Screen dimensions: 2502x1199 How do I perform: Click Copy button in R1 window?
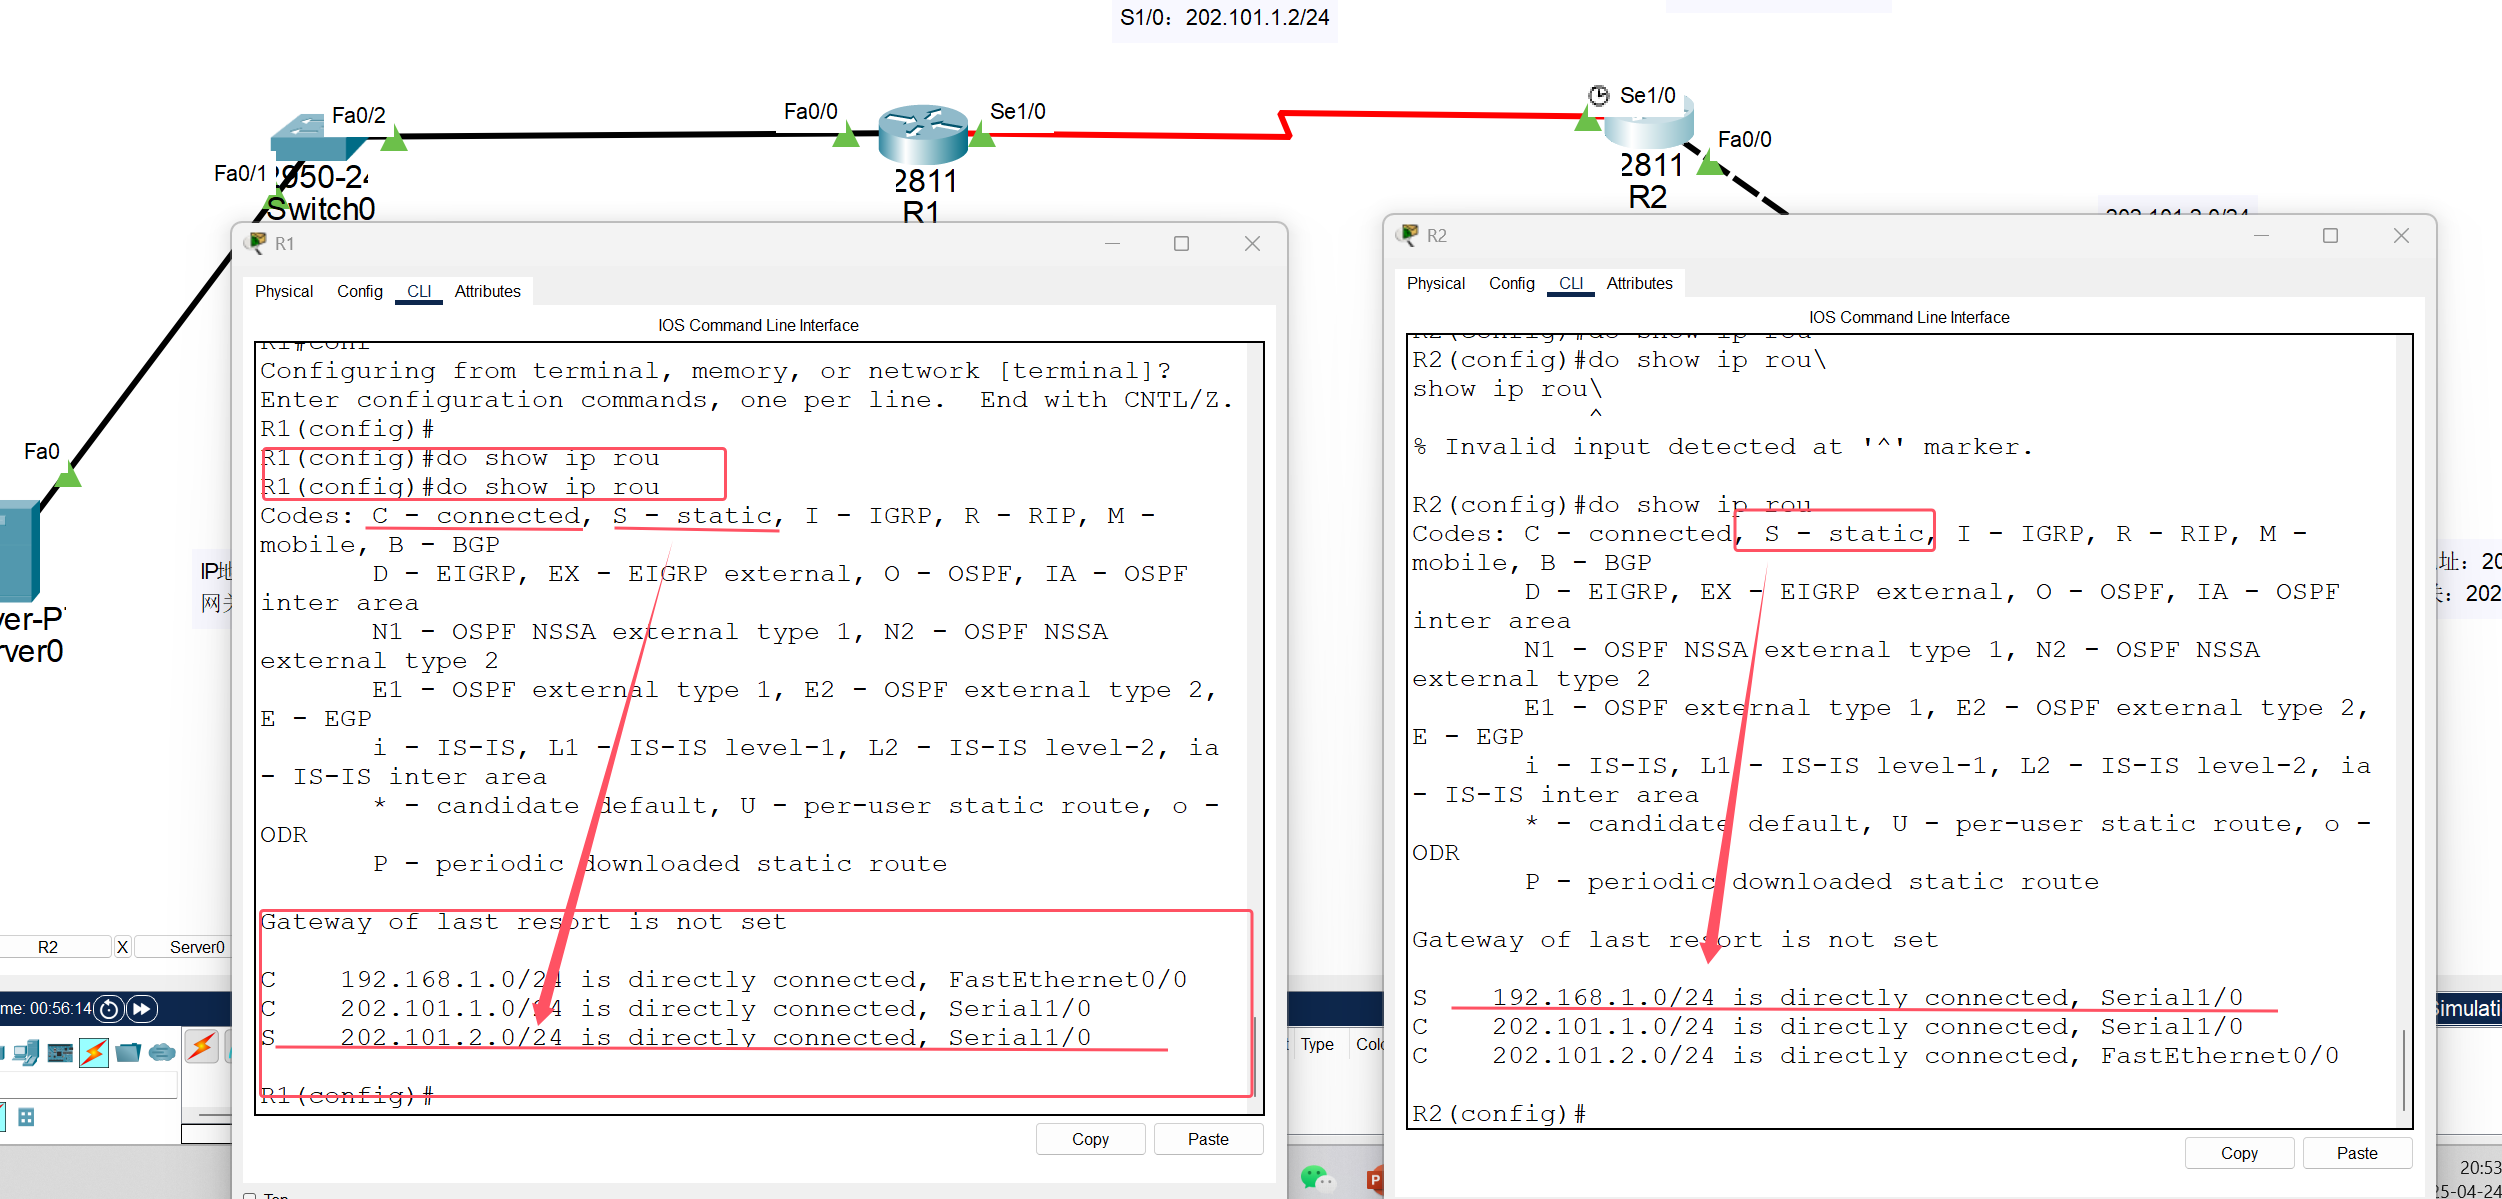(x=1090, y=1139)
